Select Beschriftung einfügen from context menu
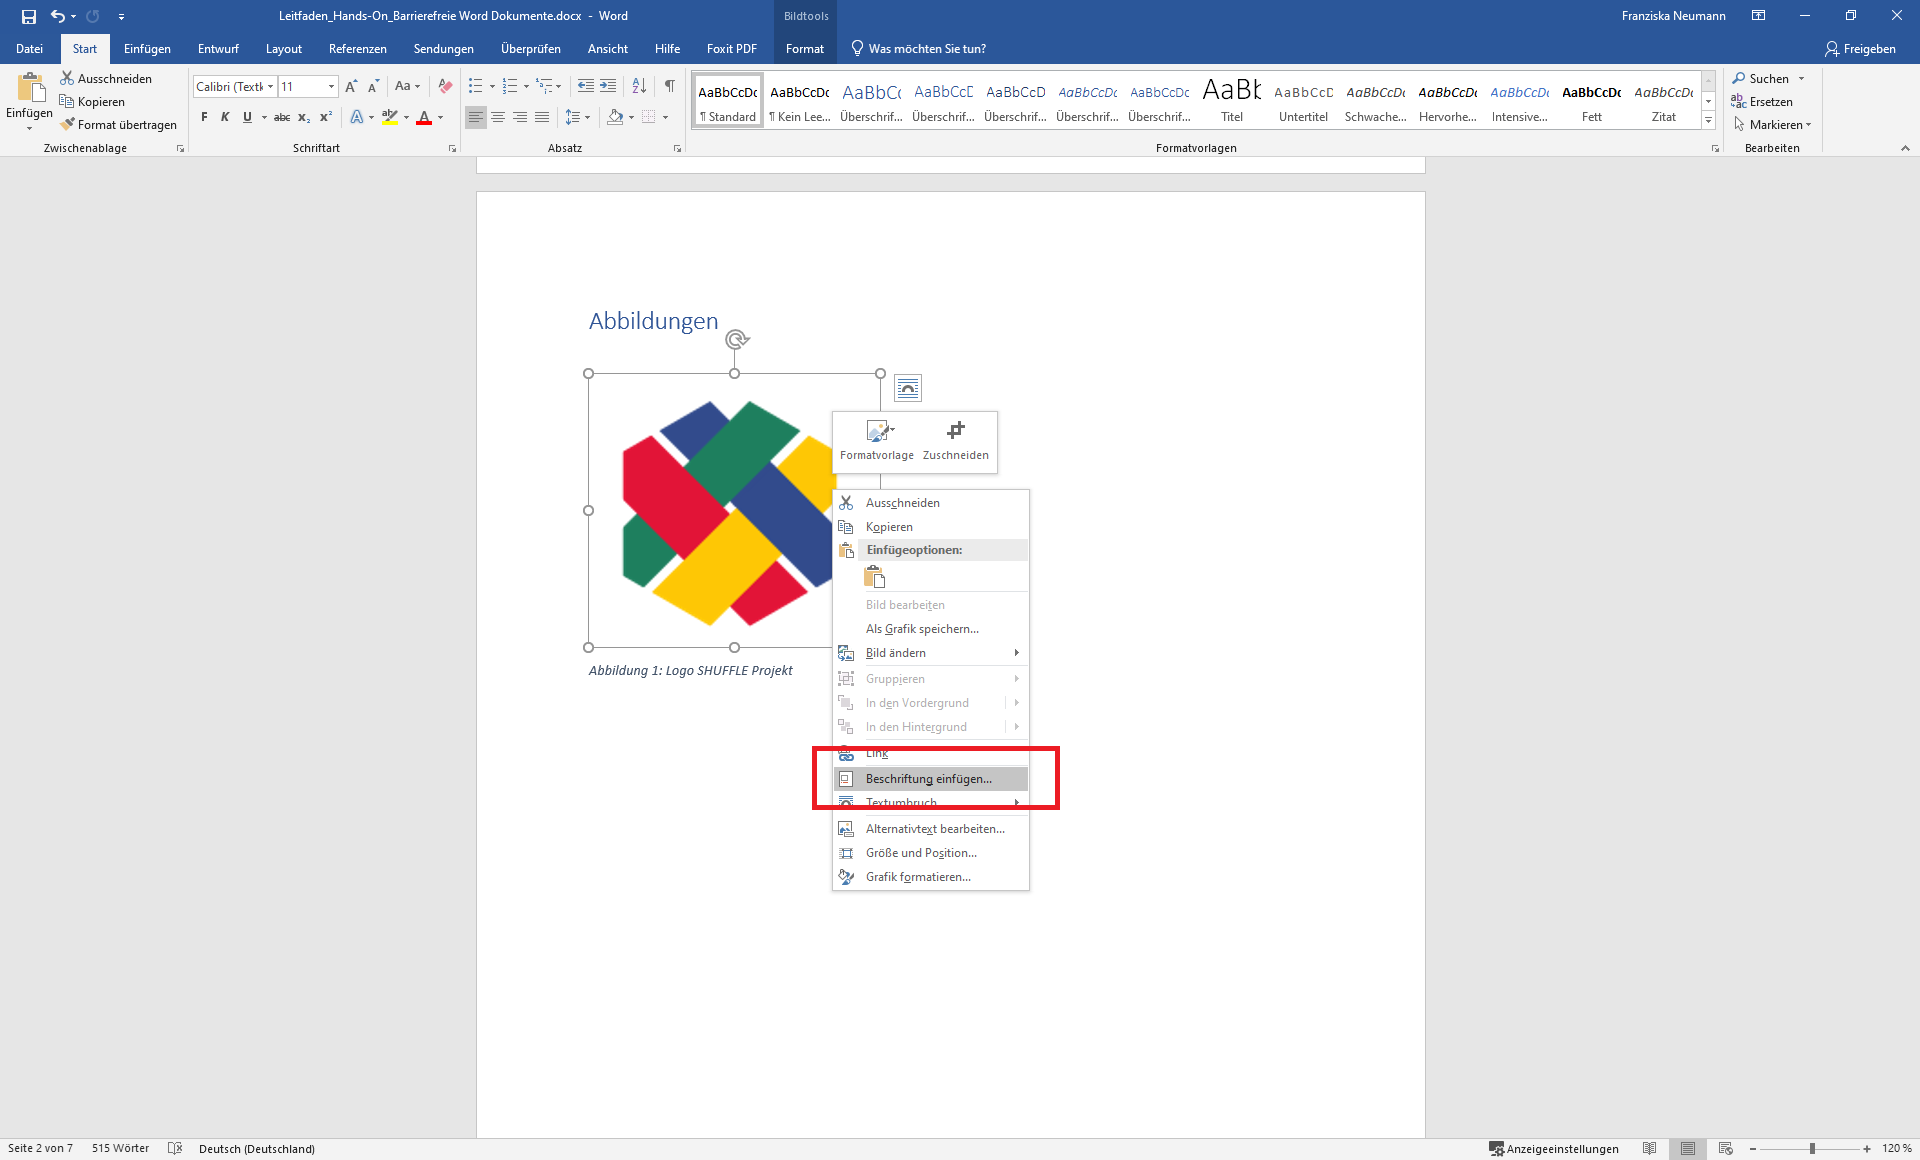 click(x=929, y=779)
